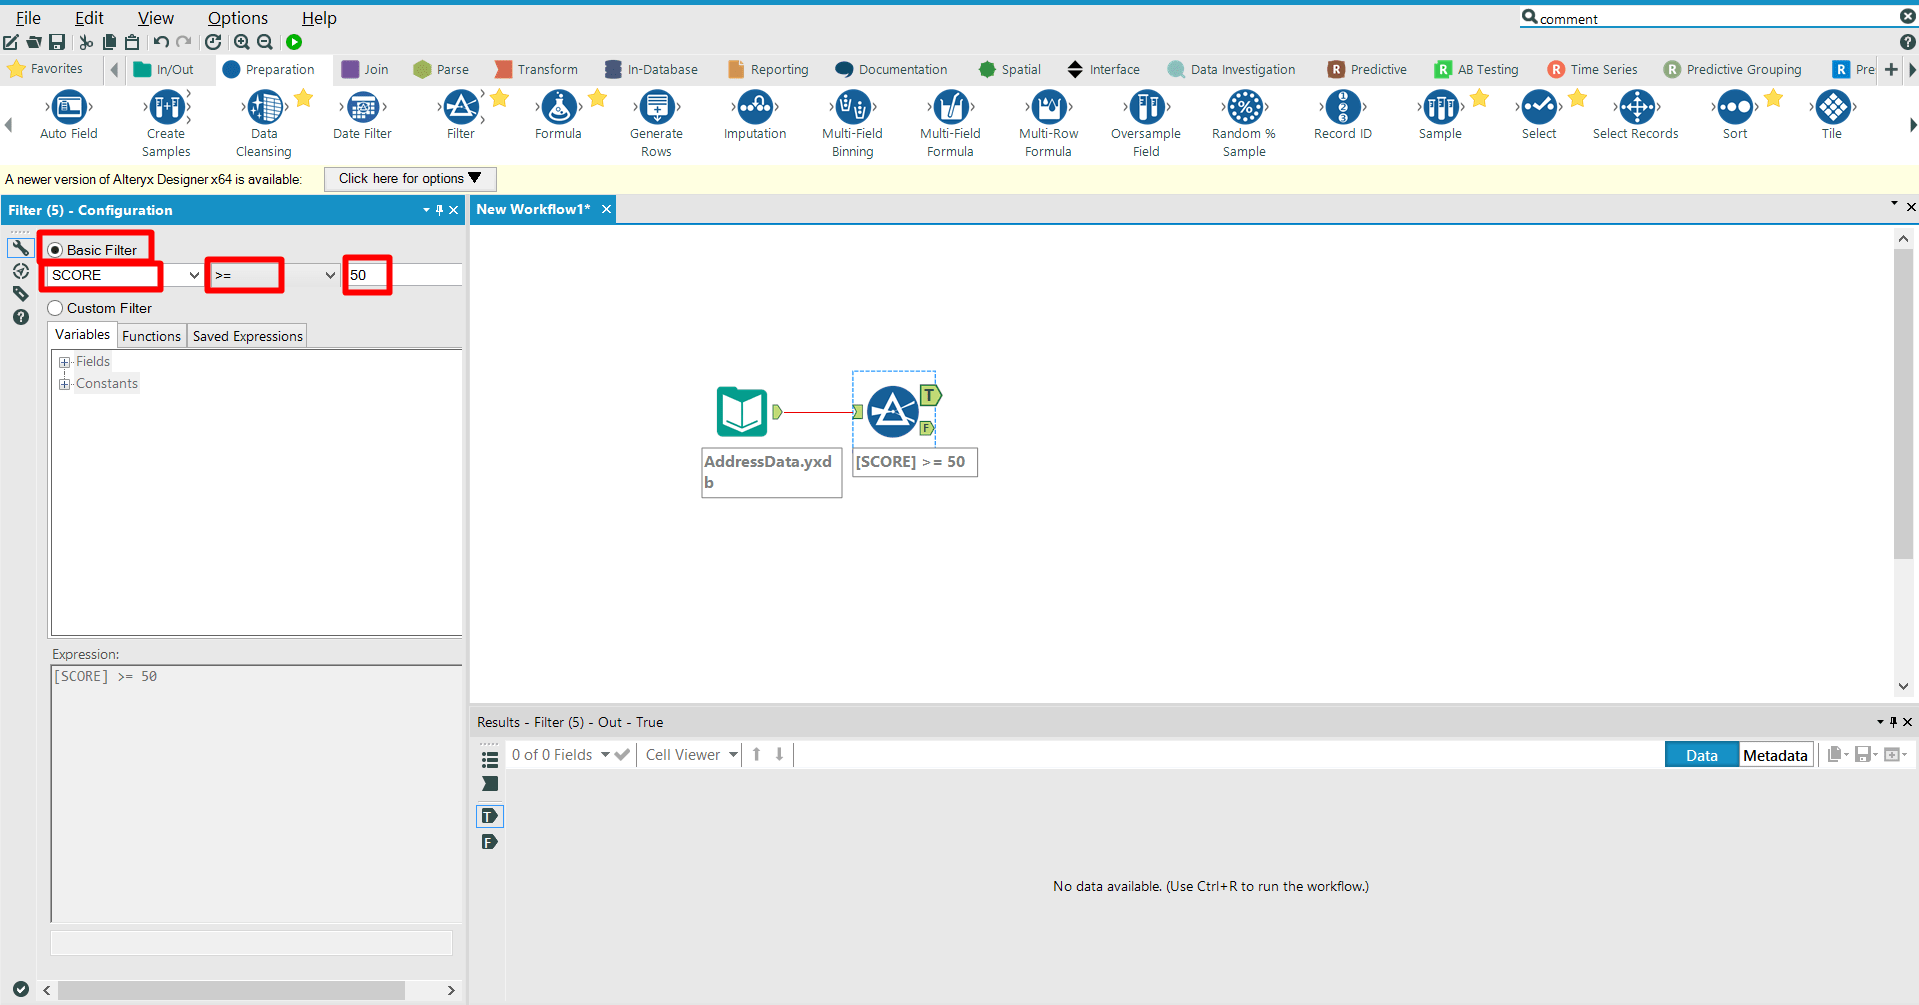Open the Options menu
This screenshot has width=1919, height=1005.
(237, 18)
